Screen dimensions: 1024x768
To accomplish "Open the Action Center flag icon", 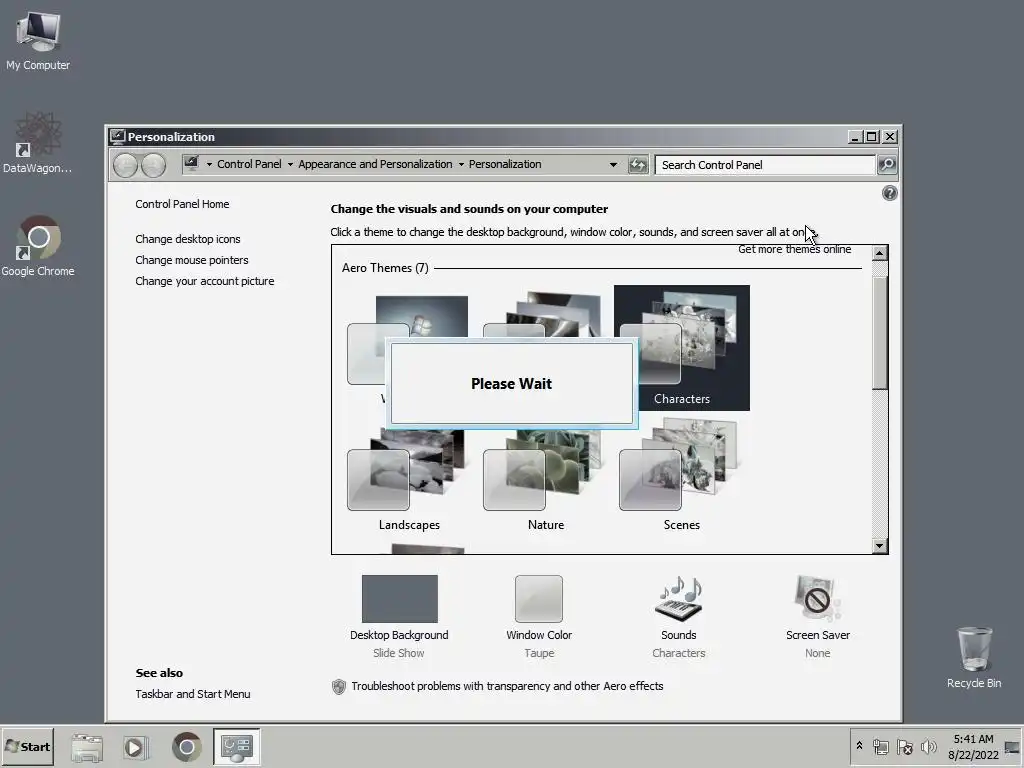I will click(x=904, y=747).
